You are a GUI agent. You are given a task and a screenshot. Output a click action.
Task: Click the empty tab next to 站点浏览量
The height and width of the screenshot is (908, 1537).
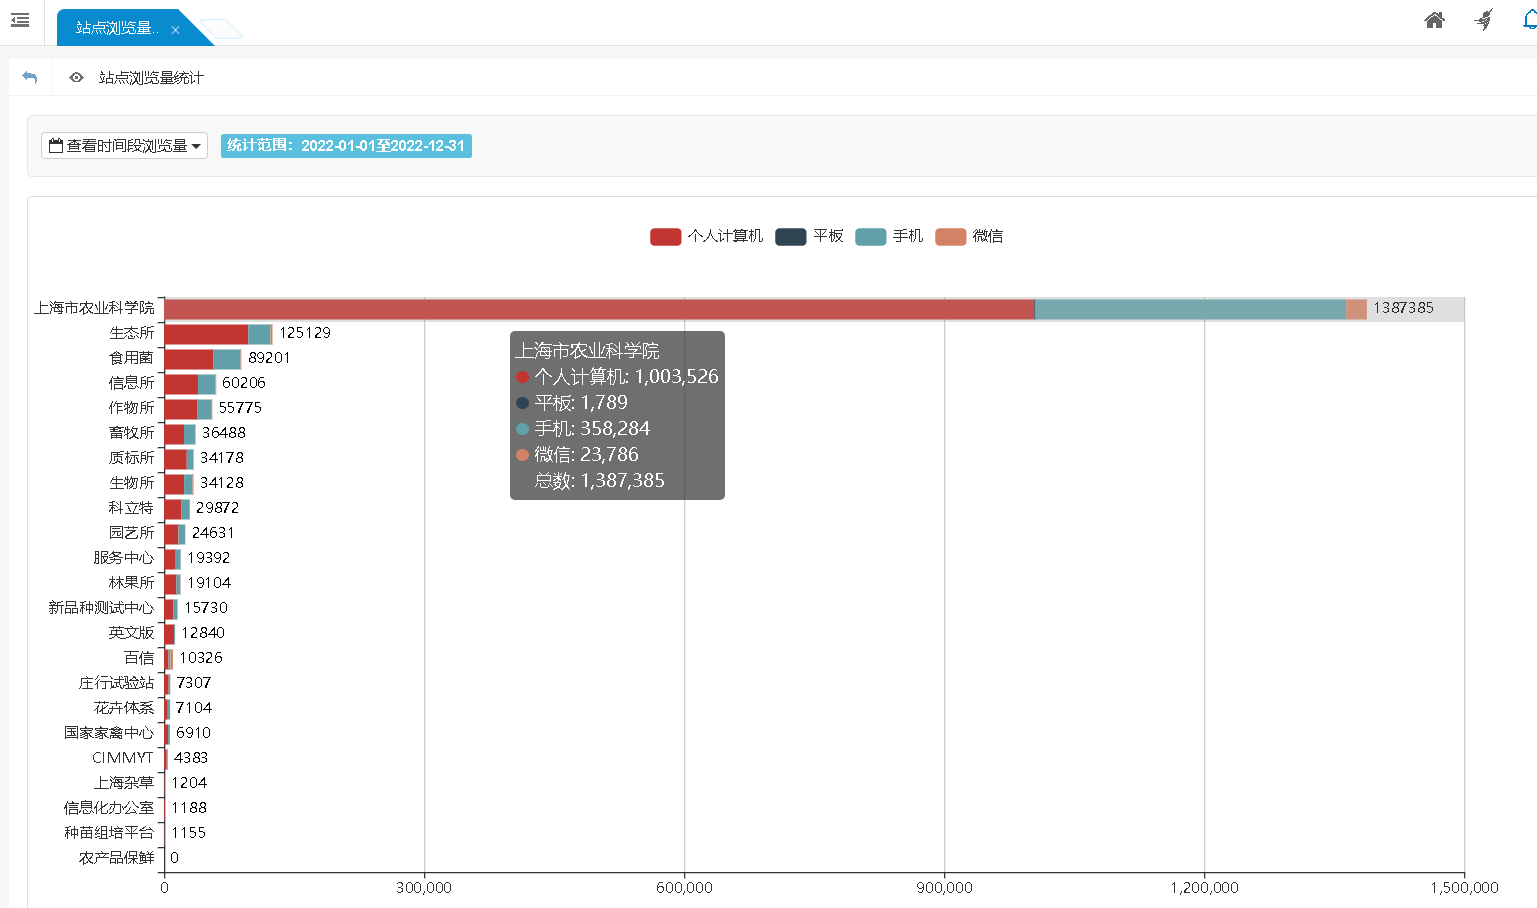coord(221,29)
